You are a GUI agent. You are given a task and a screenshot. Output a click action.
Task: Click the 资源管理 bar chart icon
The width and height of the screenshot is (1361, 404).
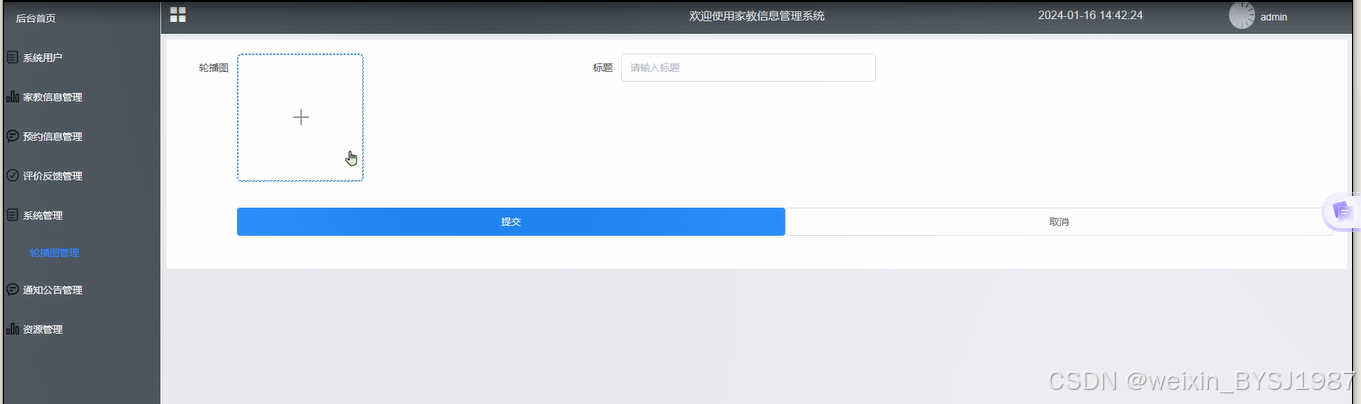click(12, 329)
